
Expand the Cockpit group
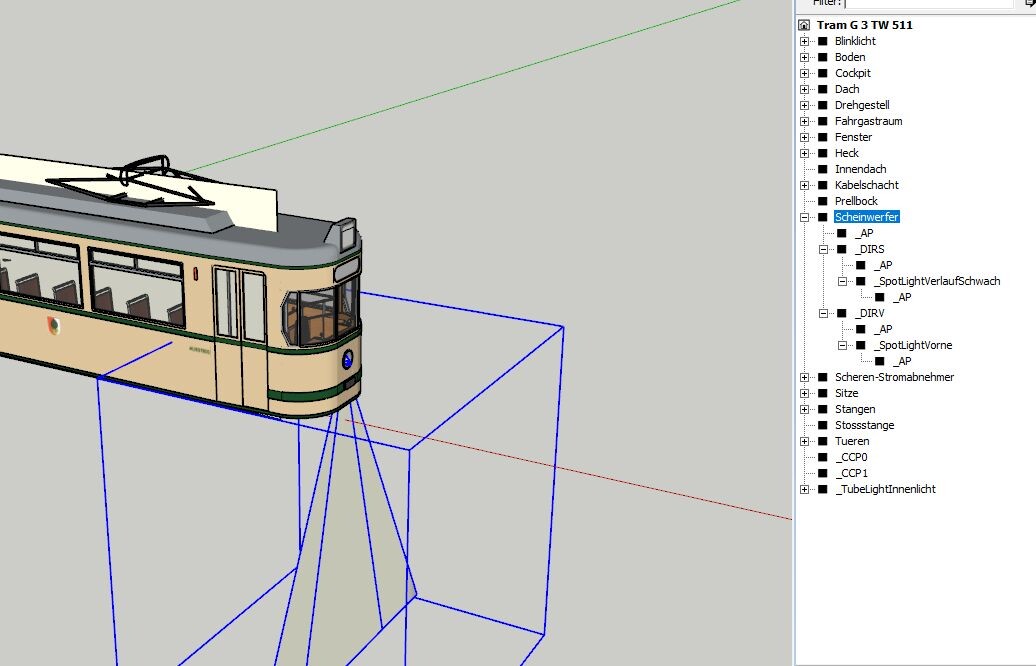pyautogui.click(x=804, y=73)
